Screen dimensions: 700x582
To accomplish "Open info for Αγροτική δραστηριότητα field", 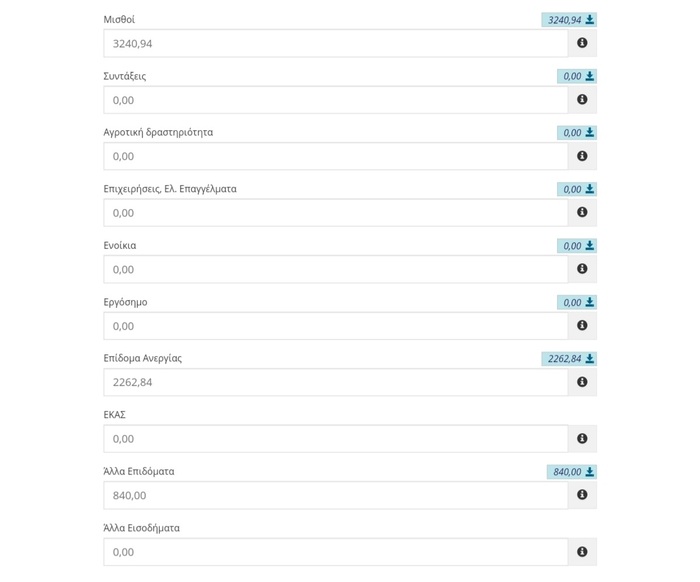I will (x=582, y=156).
